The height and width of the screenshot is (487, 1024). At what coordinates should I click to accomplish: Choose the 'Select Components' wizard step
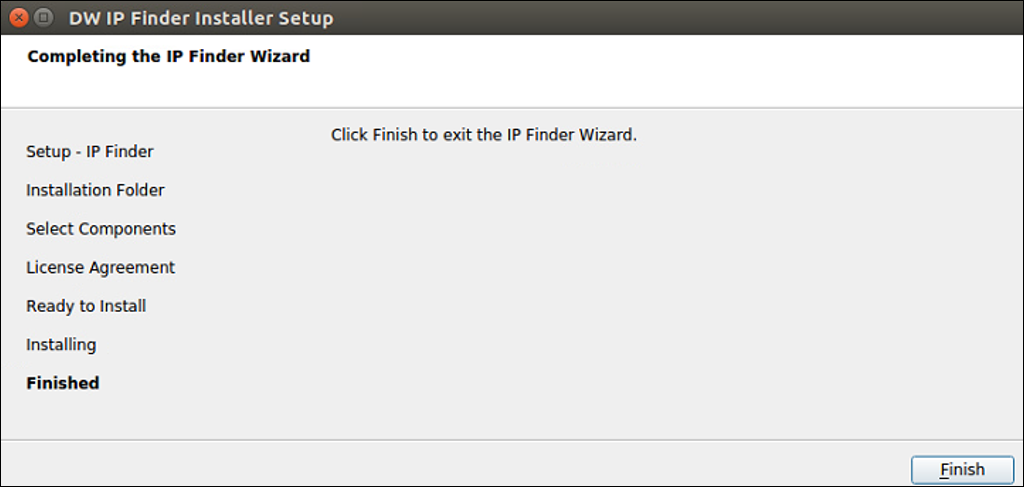[101, 229]
